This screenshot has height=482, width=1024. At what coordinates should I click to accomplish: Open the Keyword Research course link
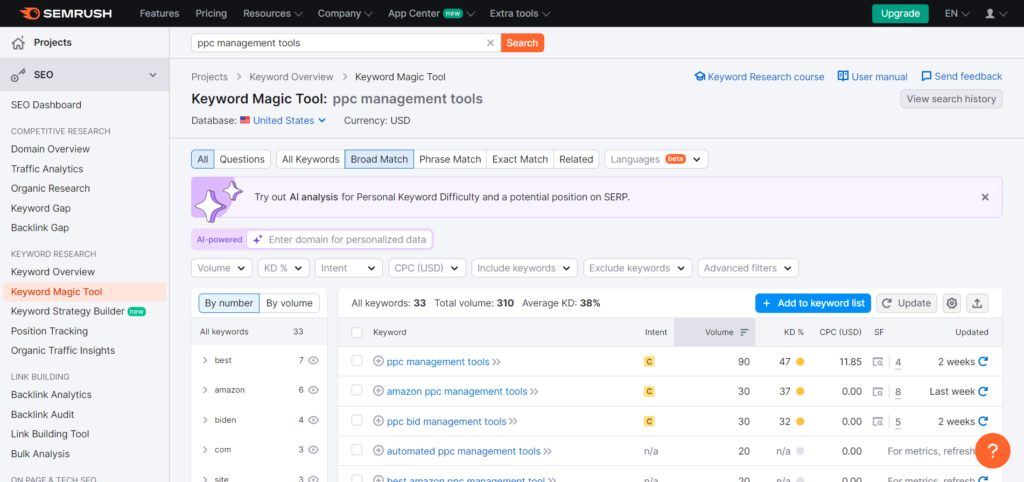[760, 76]
